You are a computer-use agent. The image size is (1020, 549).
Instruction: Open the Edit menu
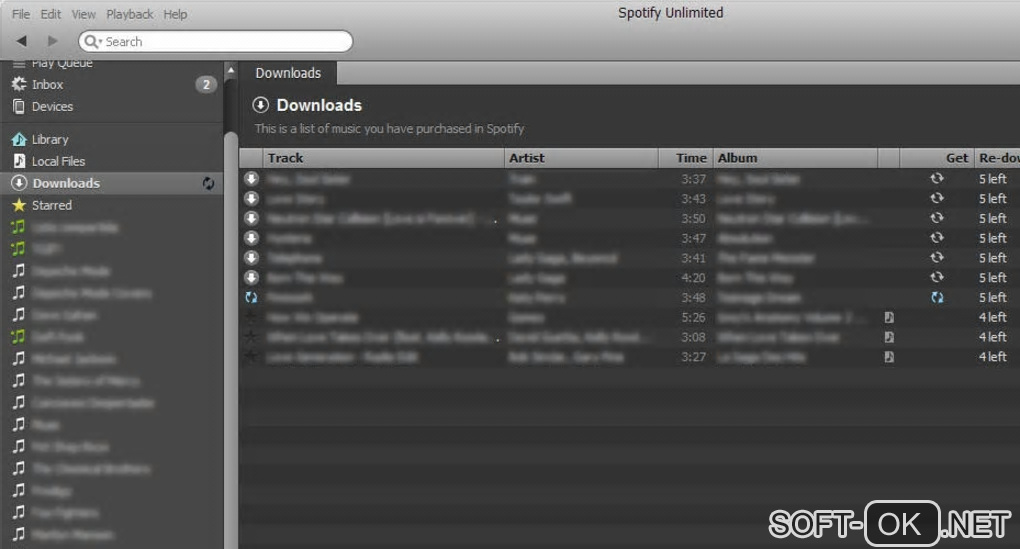[x=50, y=14]
